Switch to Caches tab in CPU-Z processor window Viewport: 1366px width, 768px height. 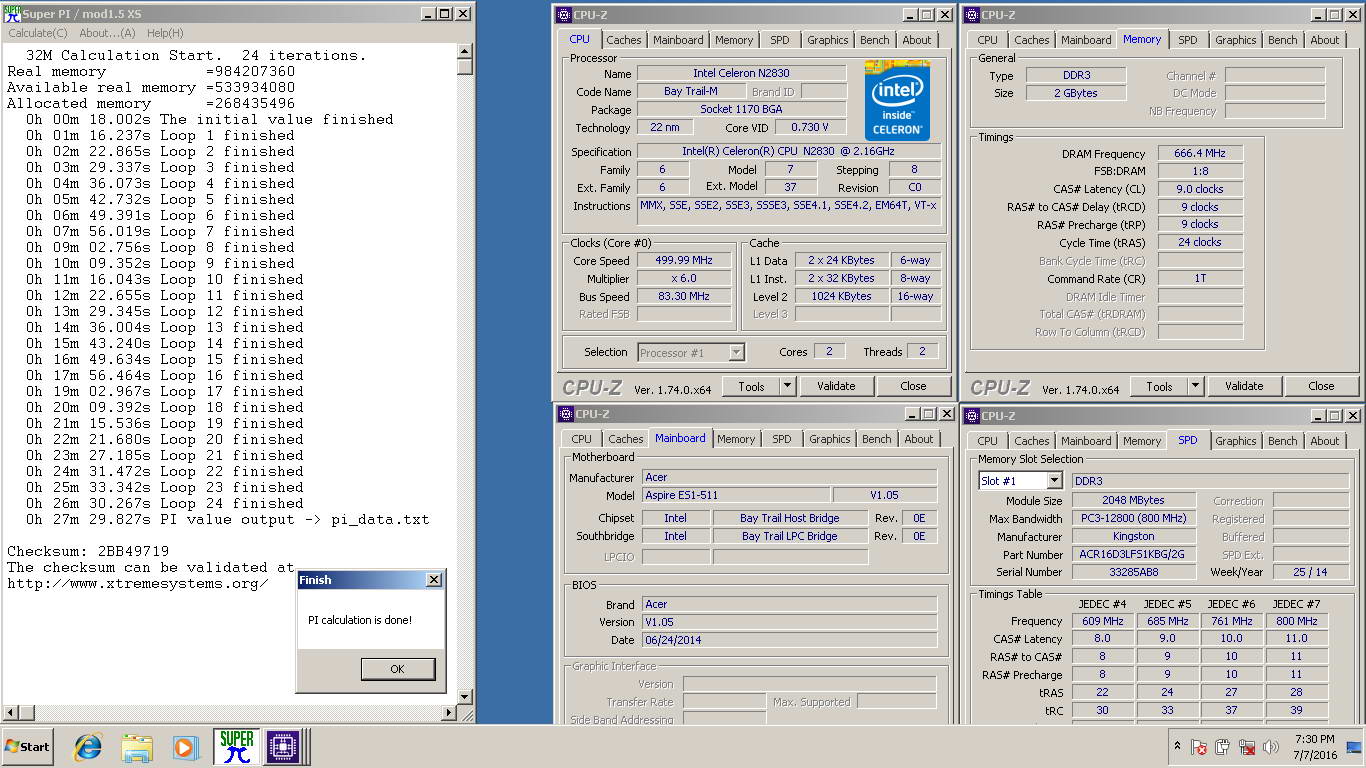624,40
